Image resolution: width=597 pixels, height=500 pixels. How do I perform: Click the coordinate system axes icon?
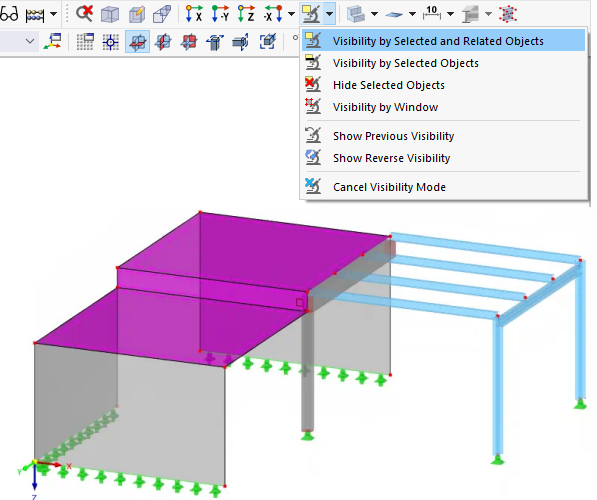pos(53,41)
